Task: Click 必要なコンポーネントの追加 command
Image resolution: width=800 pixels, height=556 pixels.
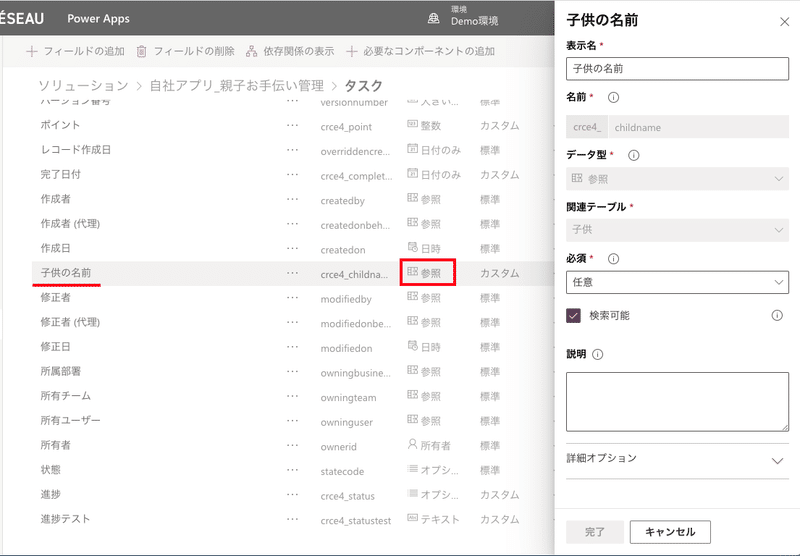Action: coord(420,52)
